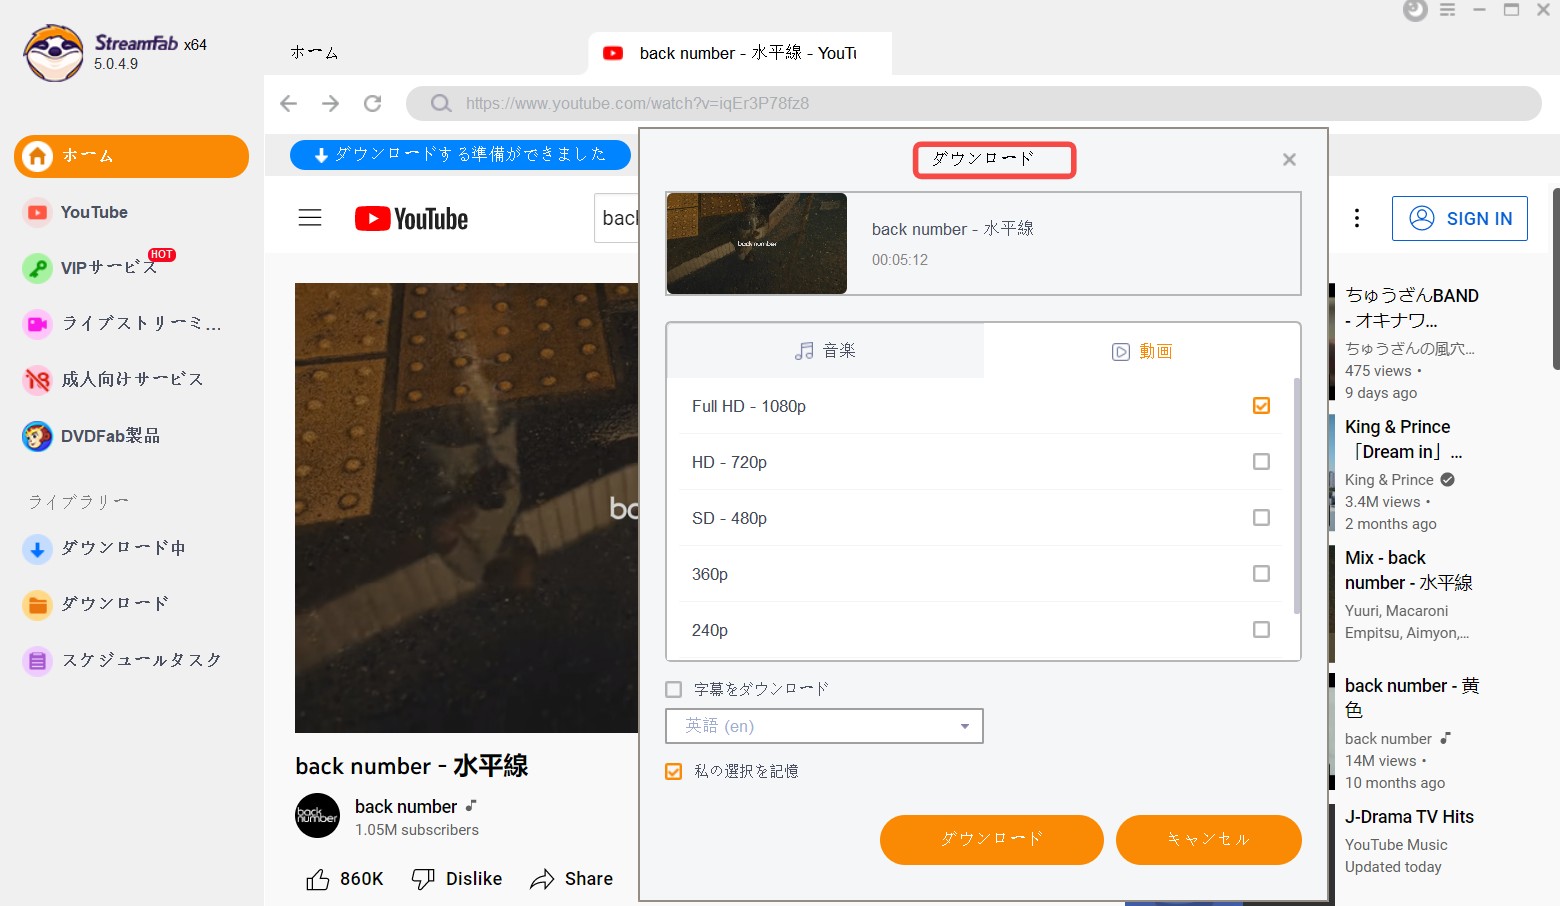
Task: Open Scheduled tasks sidebar item
Action: [121, 660]
